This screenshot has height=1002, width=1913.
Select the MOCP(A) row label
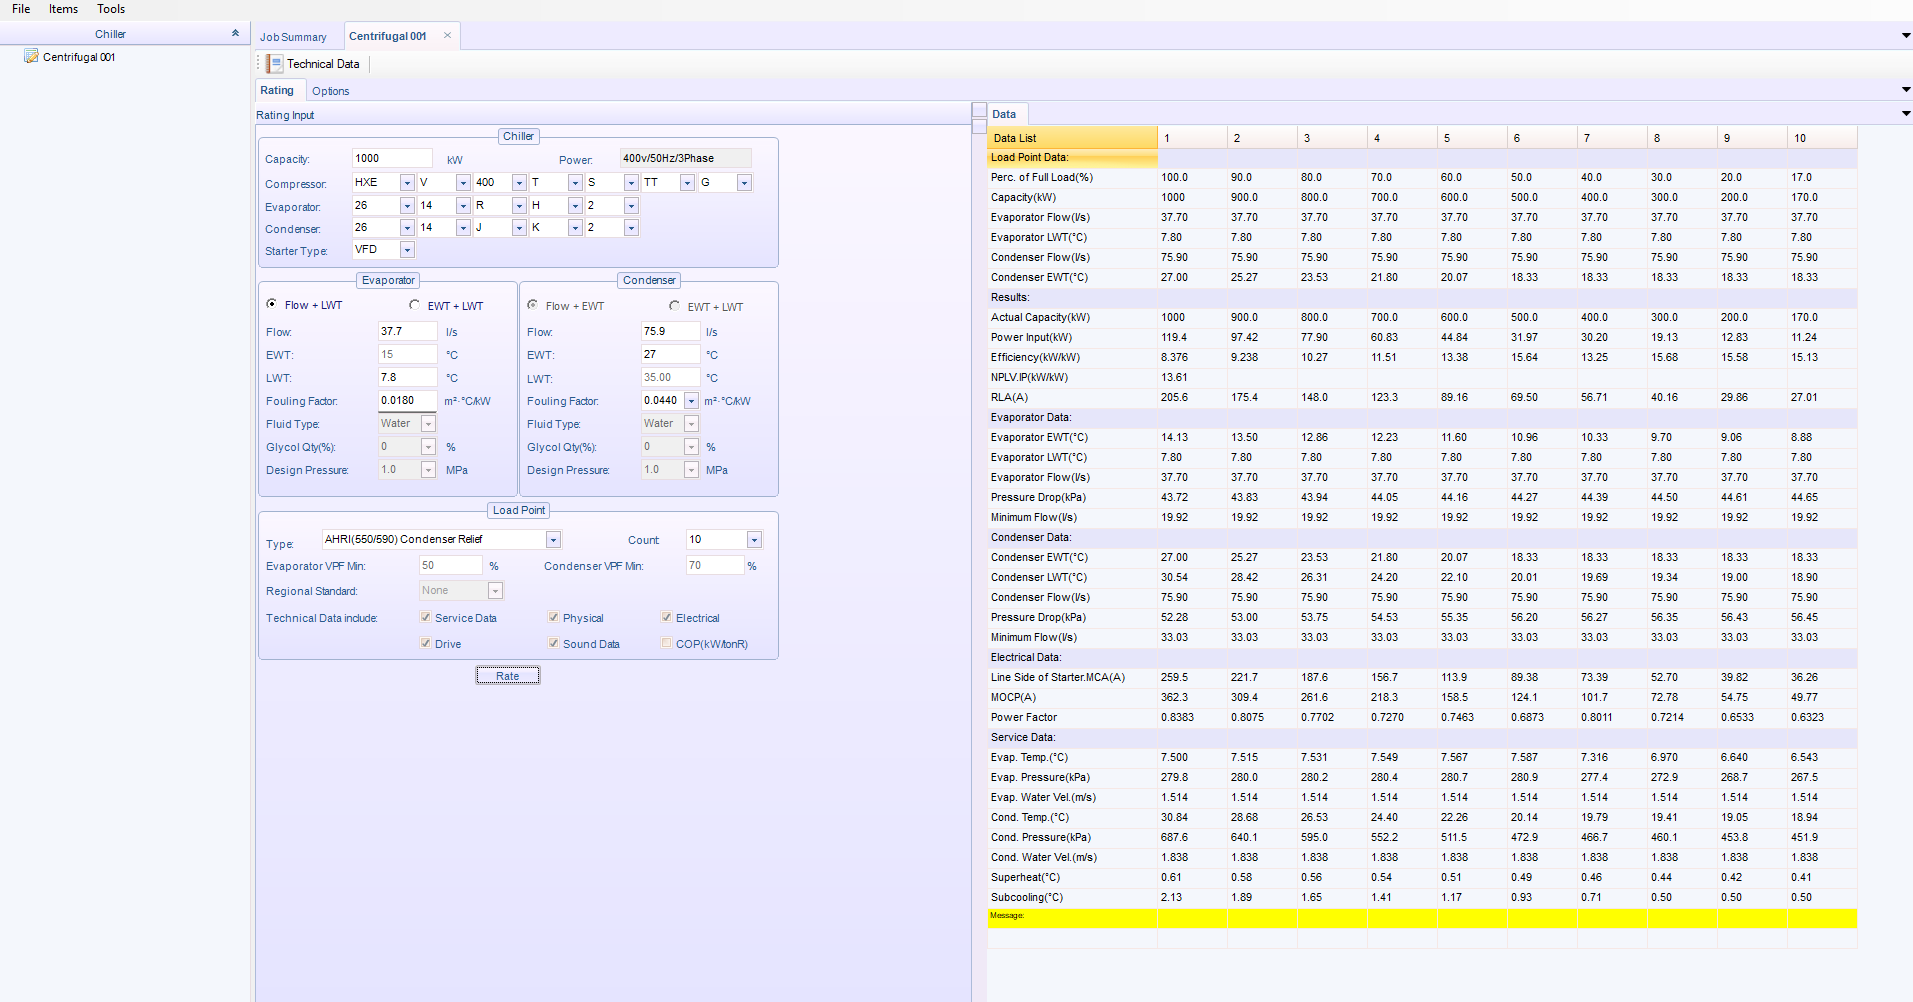(x=1013, y=697)
